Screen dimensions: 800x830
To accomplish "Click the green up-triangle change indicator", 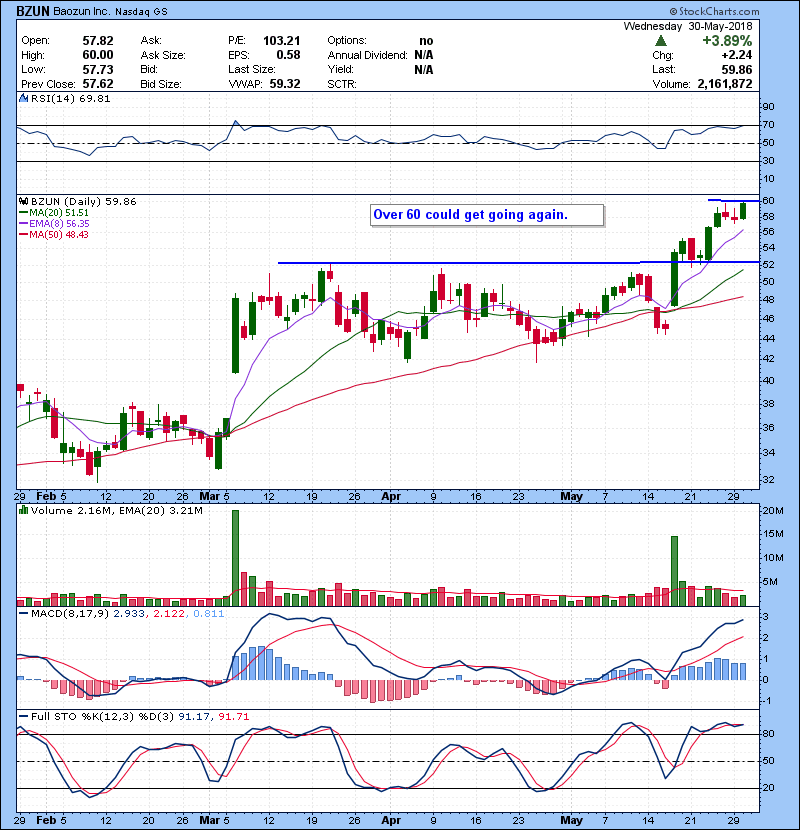I will coord(660,41).
